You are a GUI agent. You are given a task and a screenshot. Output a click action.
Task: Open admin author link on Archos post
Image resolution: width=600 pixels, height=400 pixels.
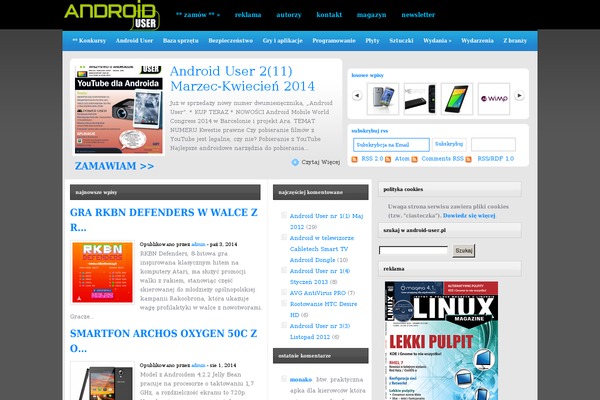pos(198,365)
